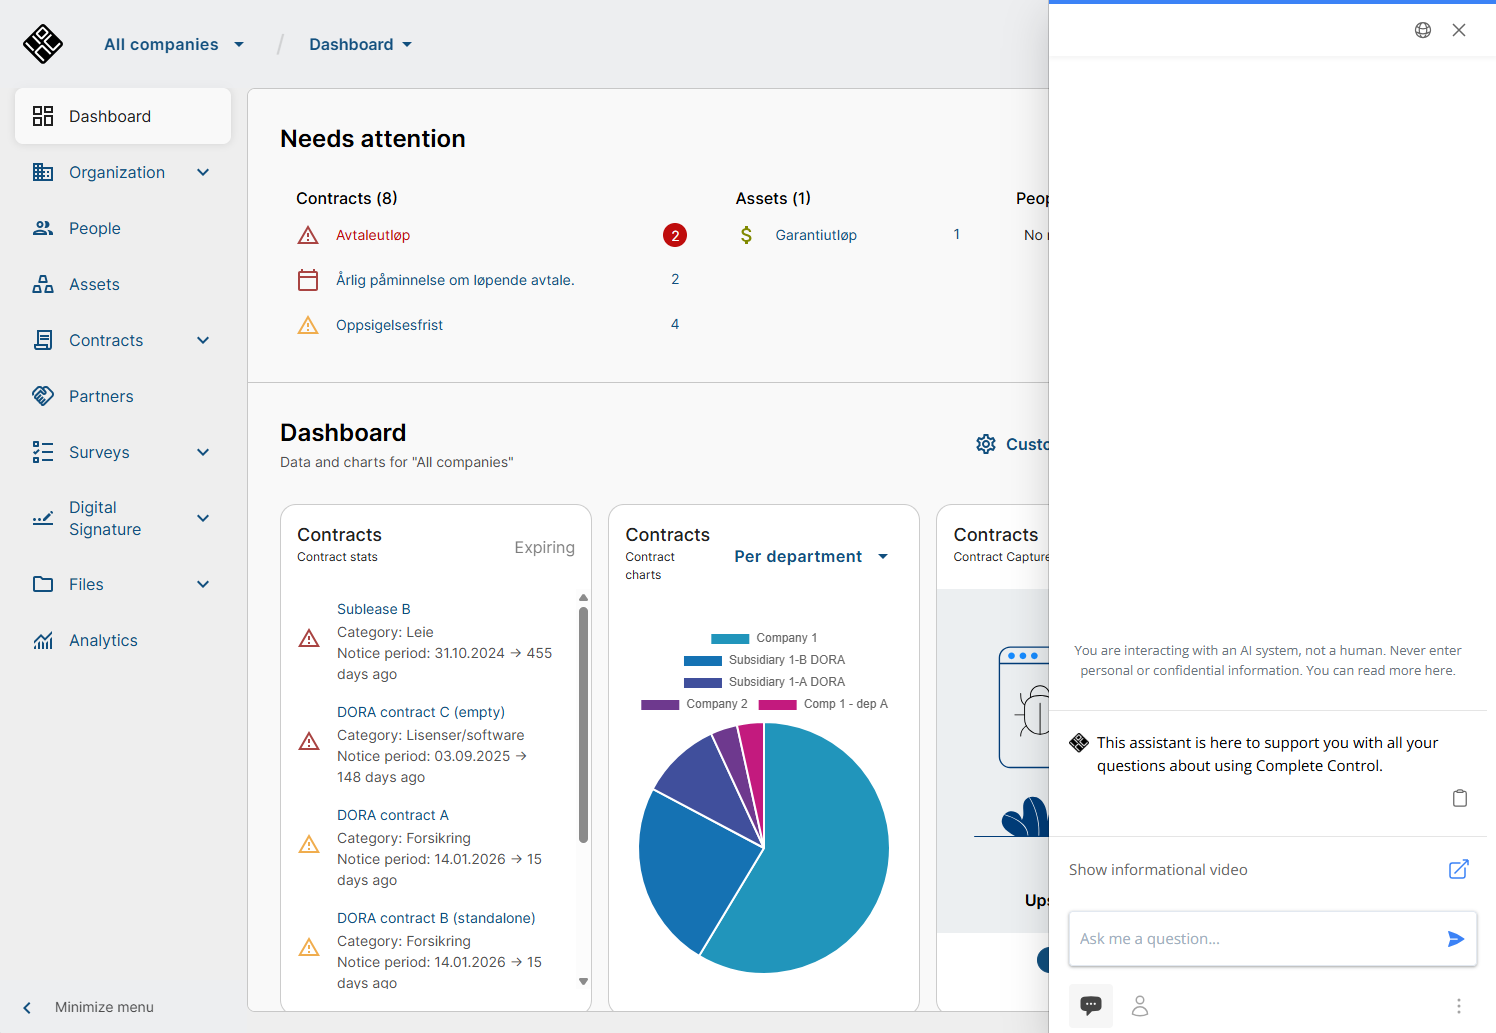The image size is (1496, 1033).
Task: Click the company logo in top left
Action: pos(43,44)
